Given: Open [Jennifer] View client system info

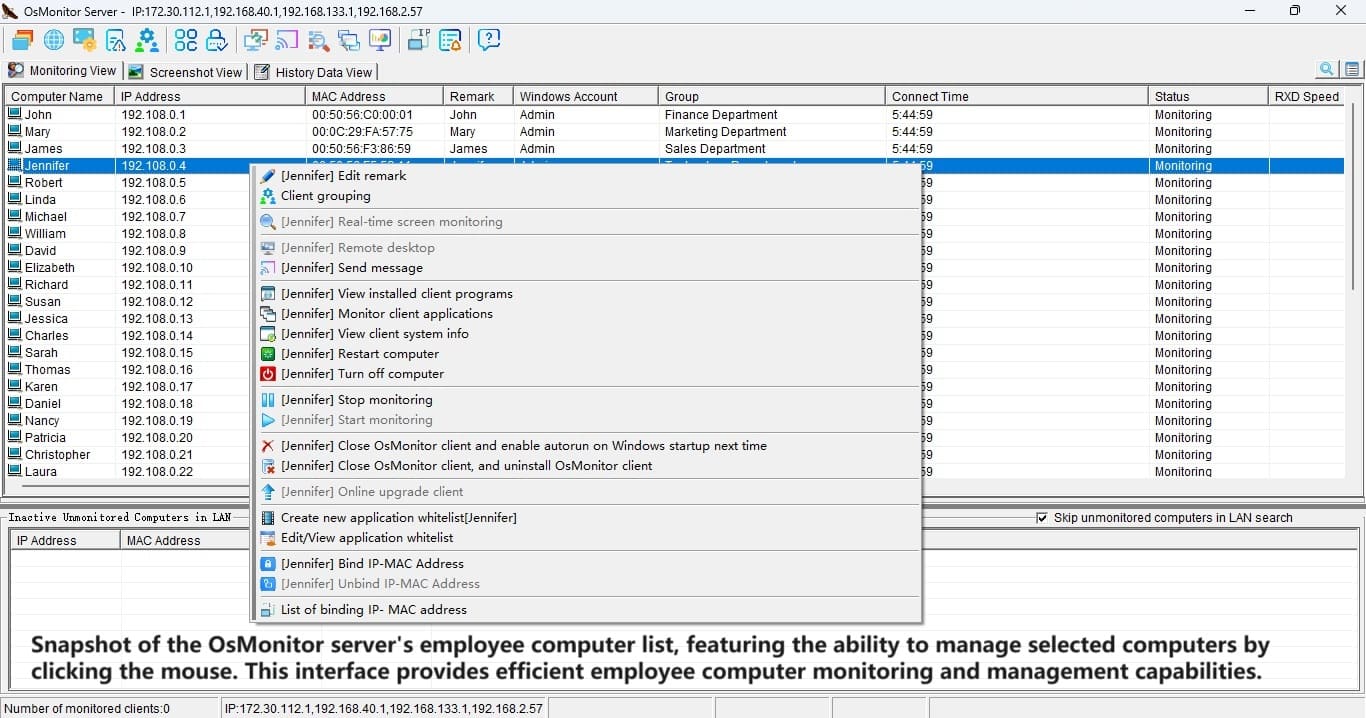Looking at the screenshot, I should click(586, 334).
